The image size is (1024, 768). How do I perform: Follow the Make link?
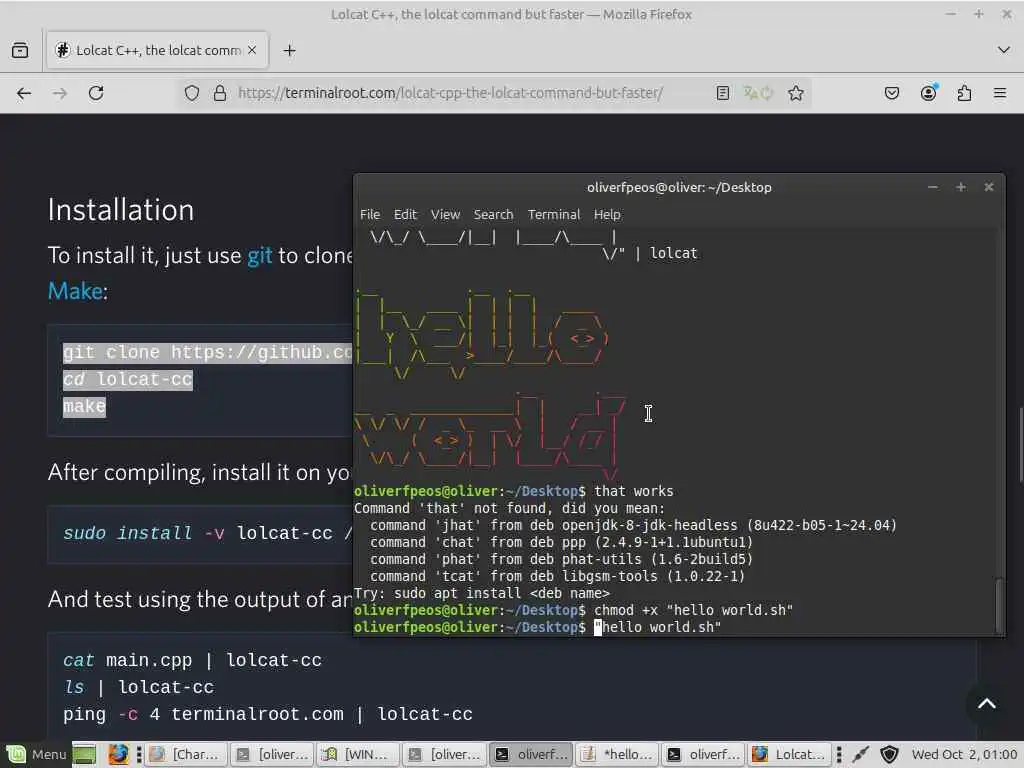pos(75,291)
